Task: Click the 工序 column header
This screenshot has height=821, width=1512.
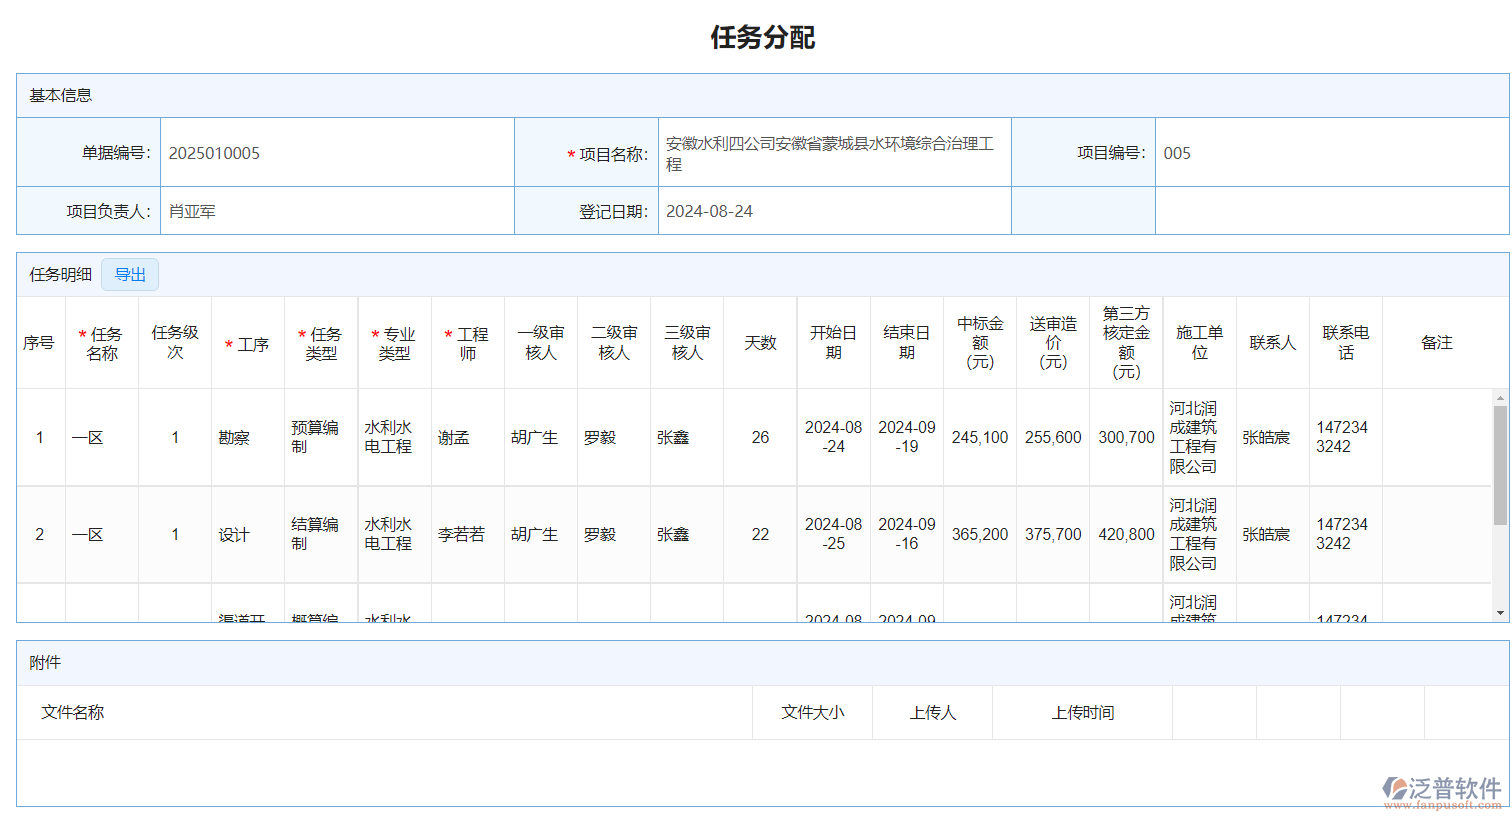Action: [x=248, y=344]
